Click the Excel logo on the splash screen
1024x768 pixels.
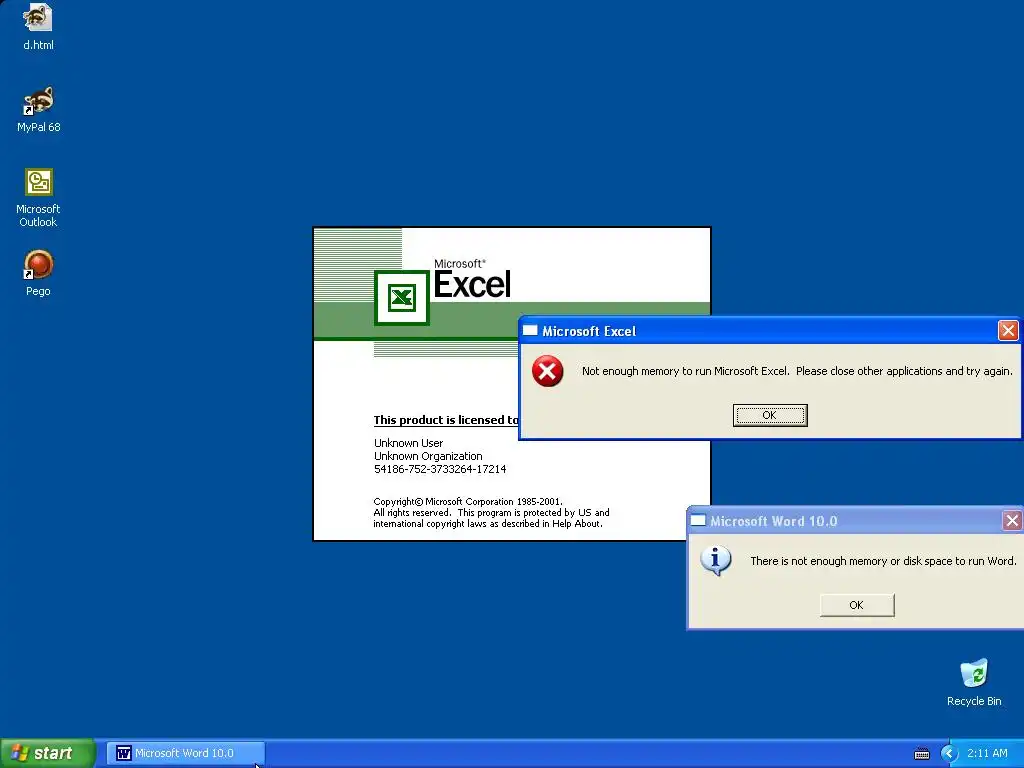pyautogui.click(x=402, y=298)
